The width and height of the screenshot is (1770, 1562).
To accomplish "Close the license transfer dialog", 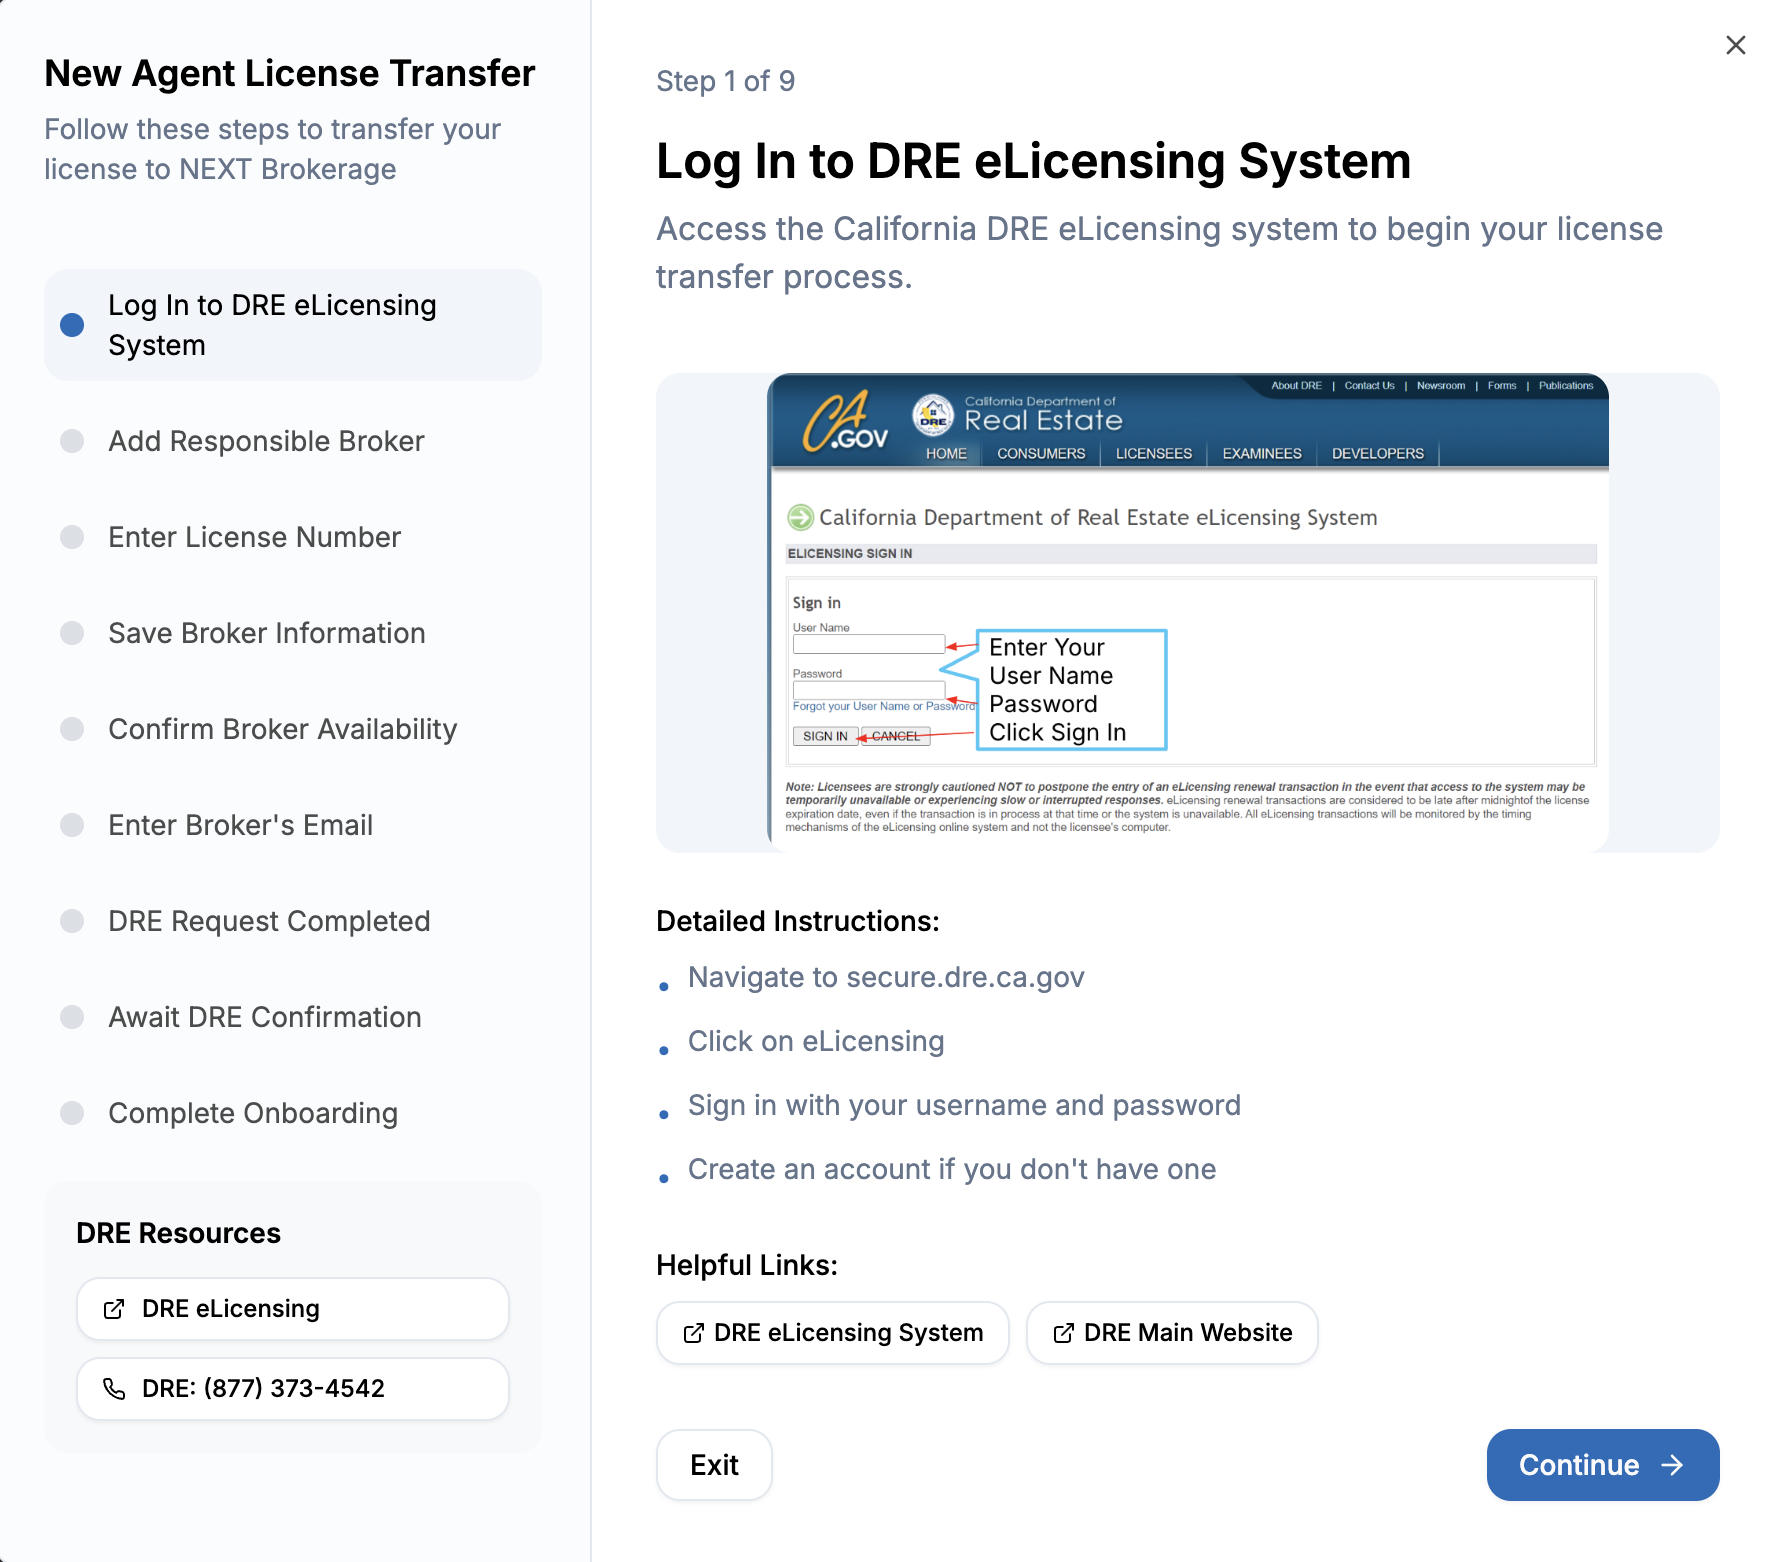I will click(x=1735, y=45).
